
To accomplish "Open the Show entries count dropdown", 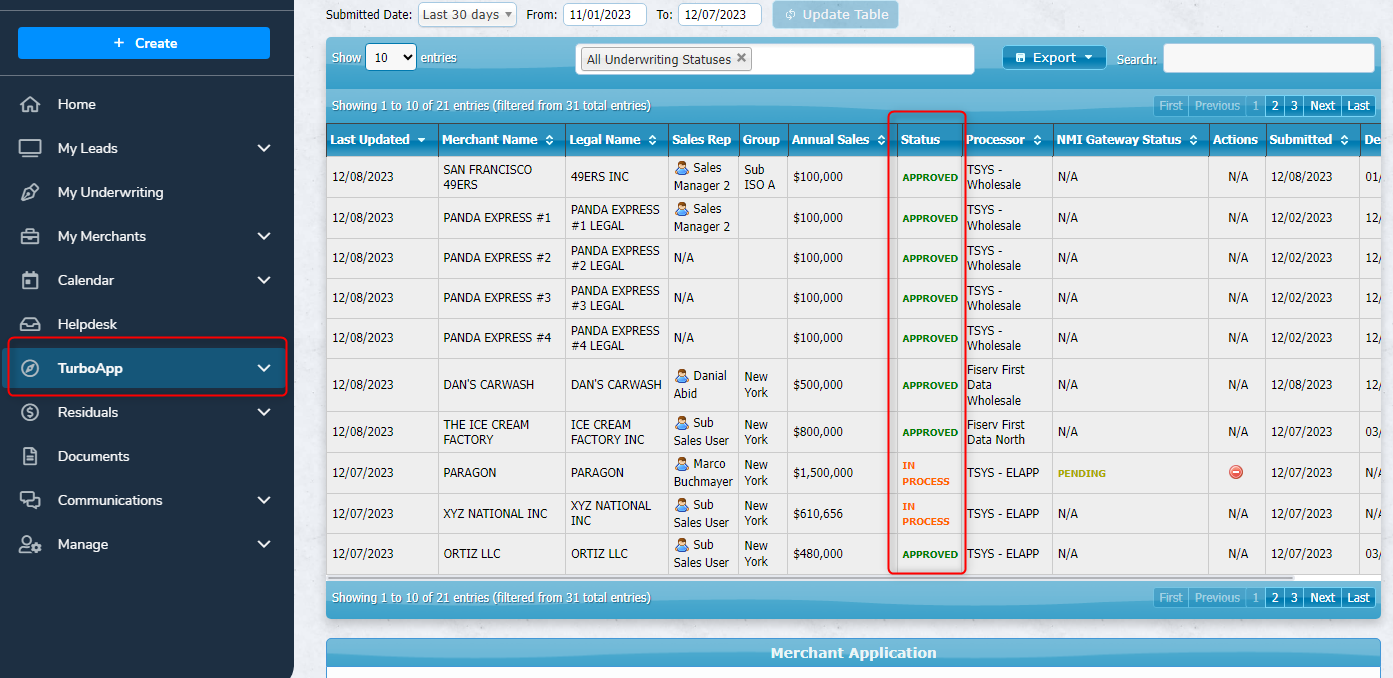I will pyautogui.click(x=391, y=58).
